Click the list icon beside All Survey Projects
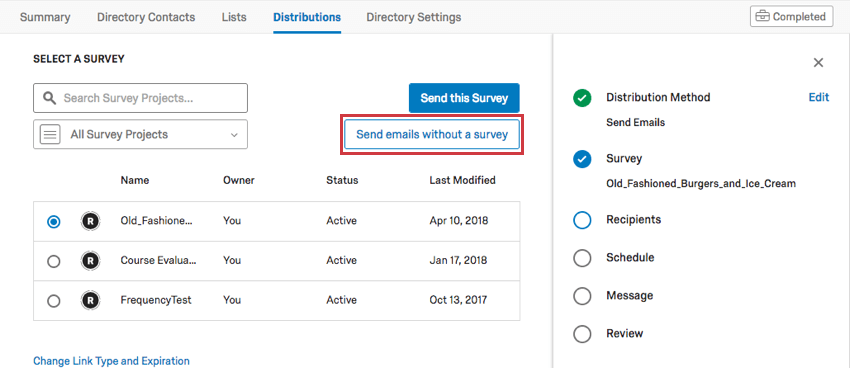The height and width of the screenshot is (368, 850). pyautogui.click(x=50, y=134)
